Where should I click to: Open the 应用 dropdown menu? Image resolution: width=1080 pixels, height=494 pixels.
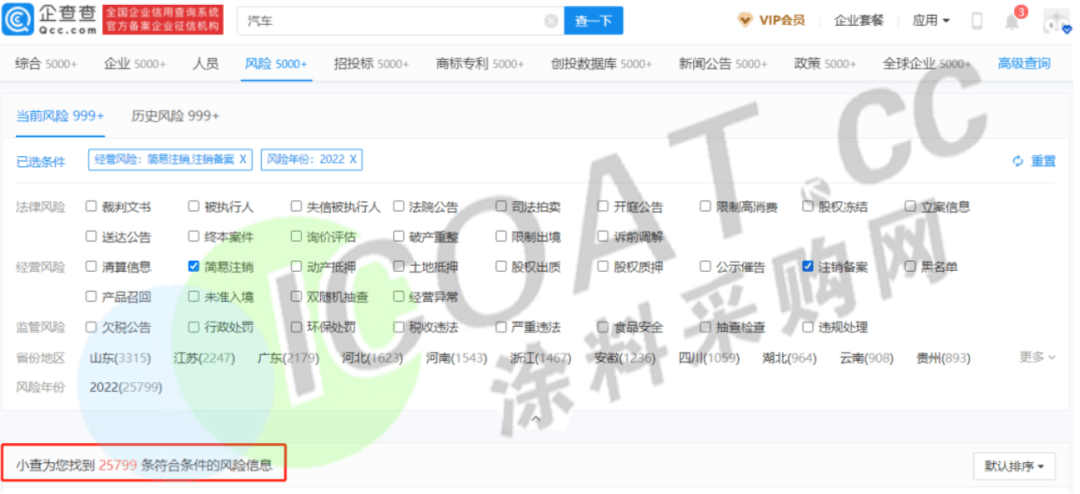point(931,21)
